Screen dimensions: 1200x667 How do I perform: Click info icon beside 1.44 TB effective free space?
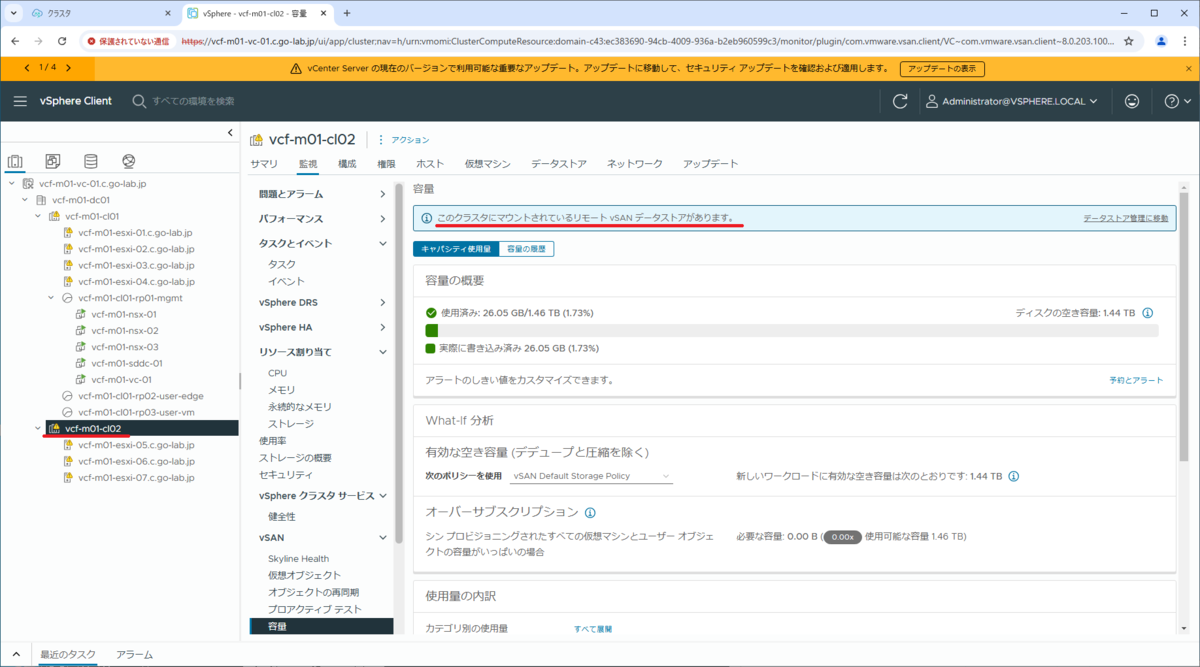1014,476
